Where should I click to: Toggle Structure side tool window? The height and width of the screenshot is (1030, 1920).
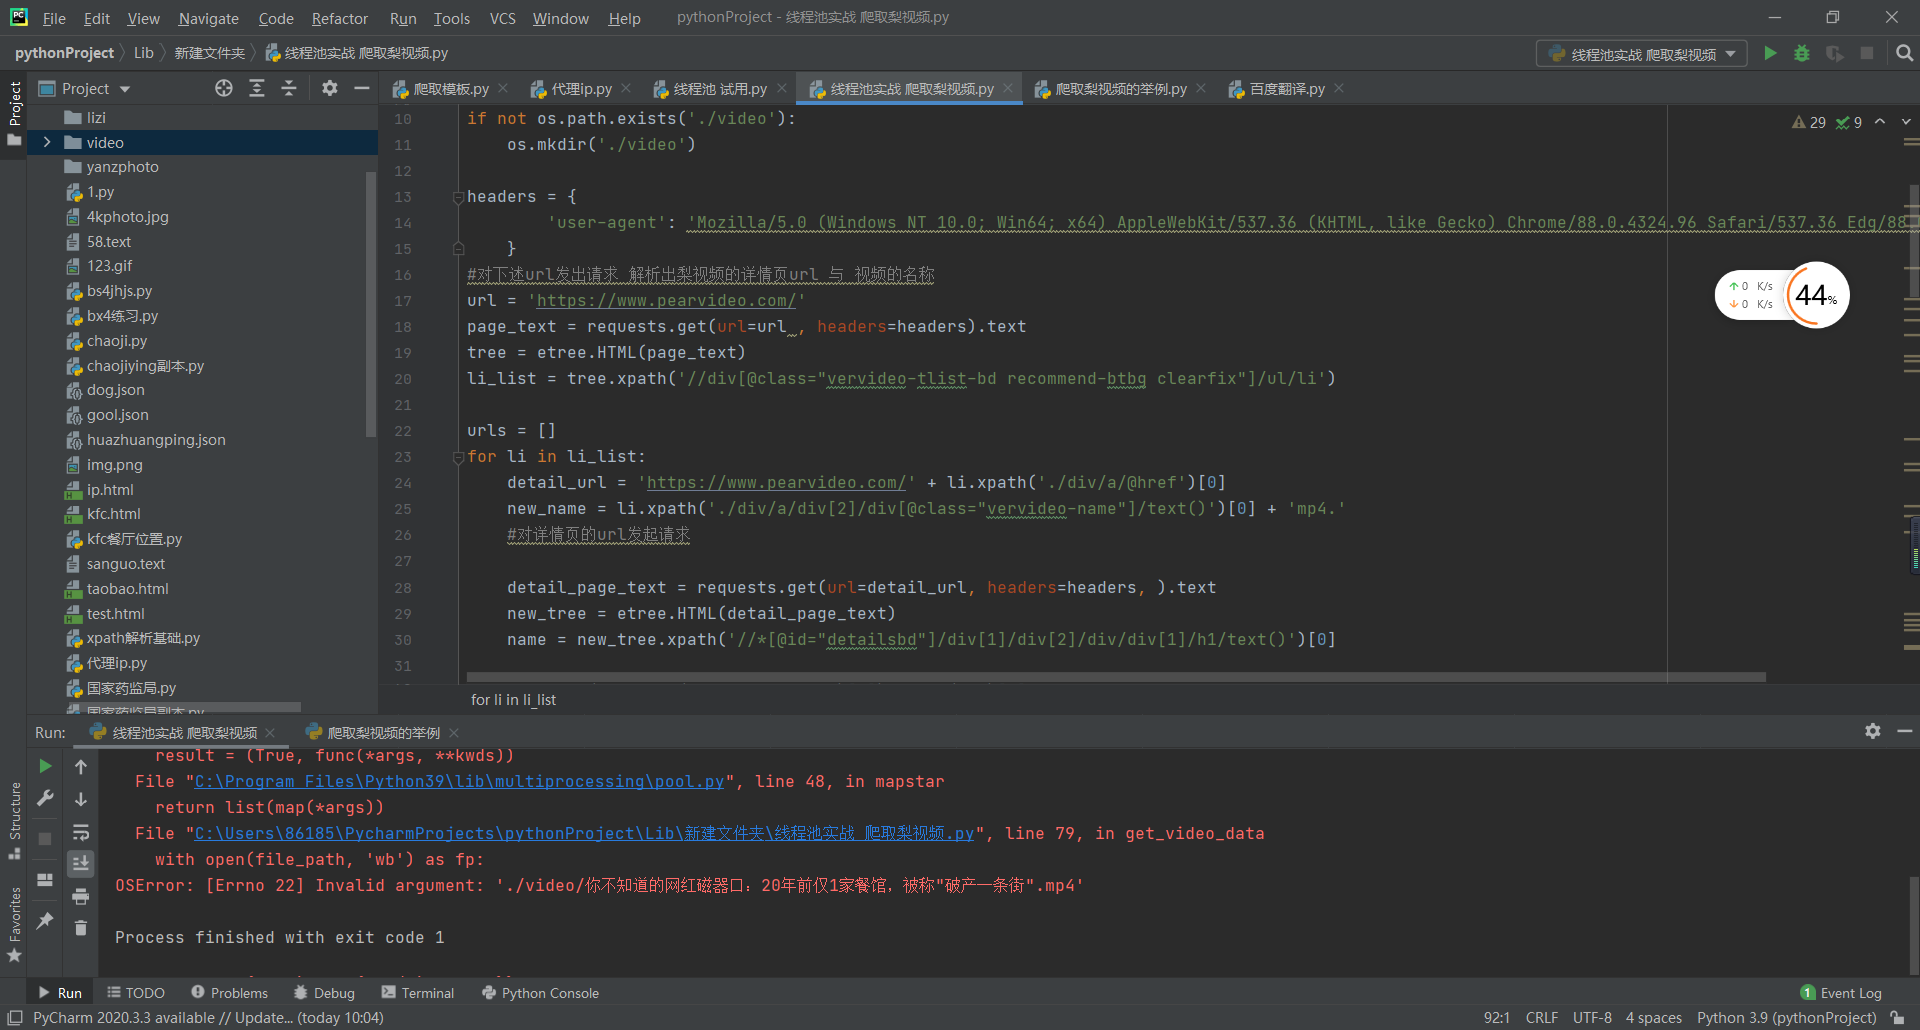(x=14, y=820)
